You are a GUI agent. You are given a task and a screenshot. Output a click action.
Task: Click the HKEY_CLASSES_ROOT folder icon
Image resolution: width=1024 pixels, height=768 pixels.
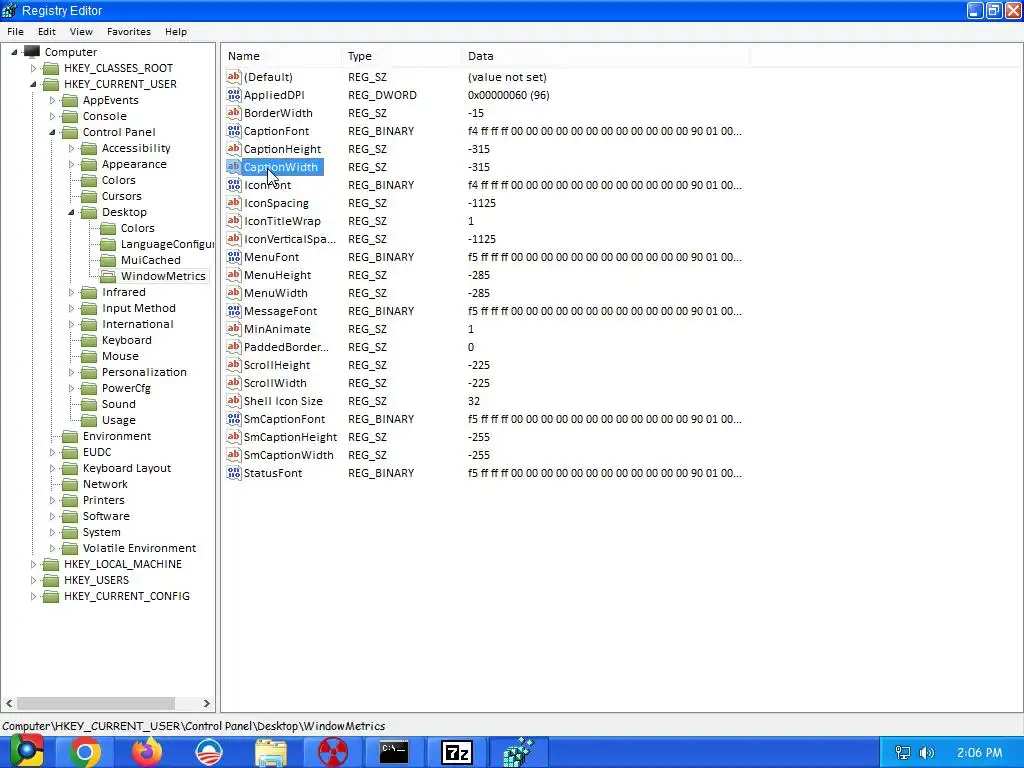click(51, 68)
